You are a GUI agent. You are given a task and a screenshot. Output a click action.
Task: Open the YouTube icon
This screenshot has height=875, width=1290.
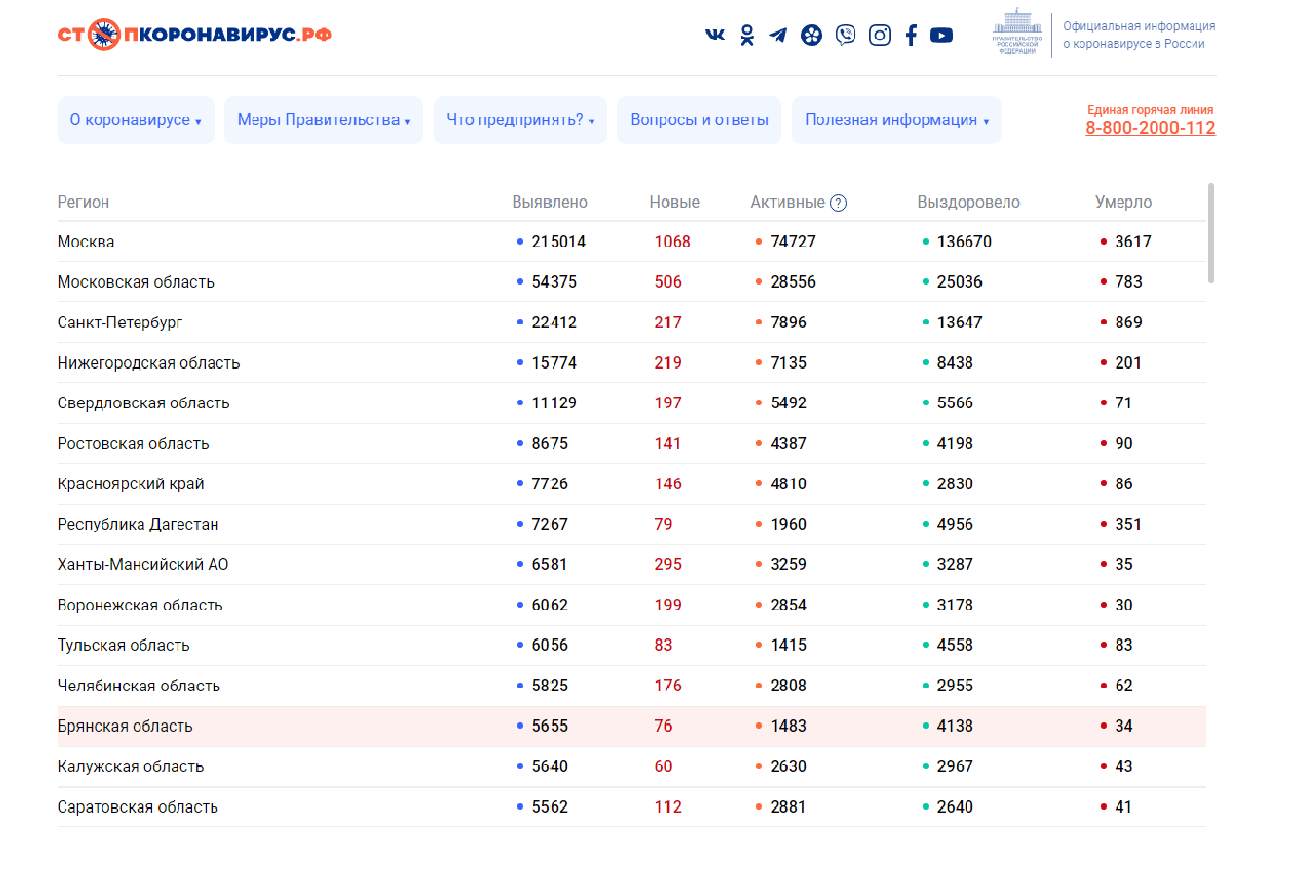click(x=941, y=35)
